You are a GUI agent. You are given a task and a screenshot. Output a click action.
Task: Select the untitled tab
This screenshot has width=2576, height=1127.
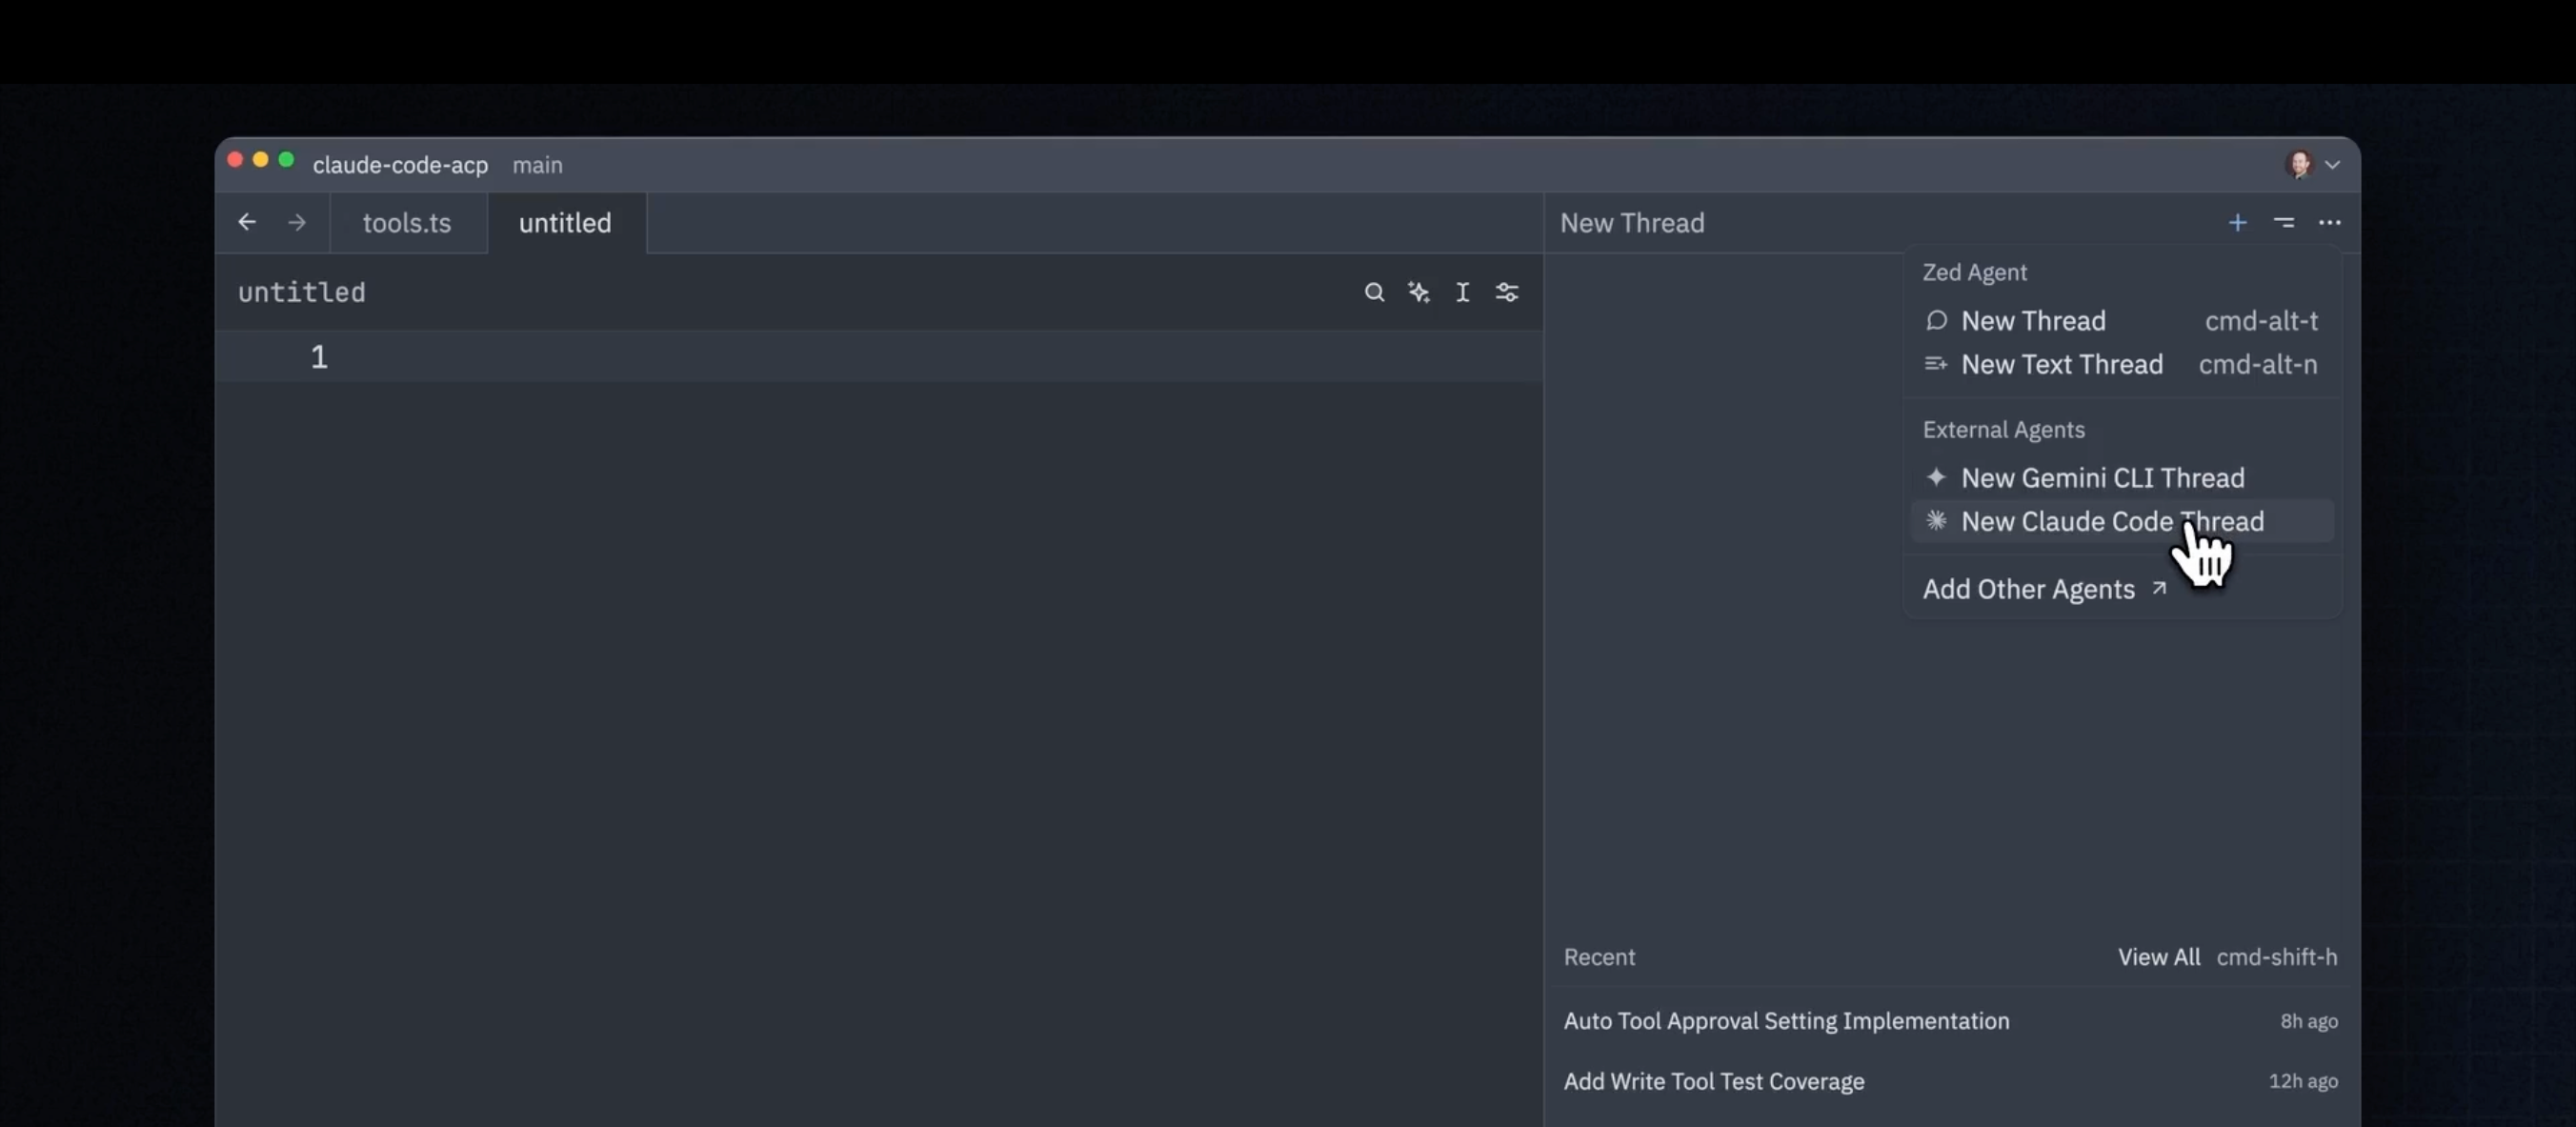click(x=564, y=223)
